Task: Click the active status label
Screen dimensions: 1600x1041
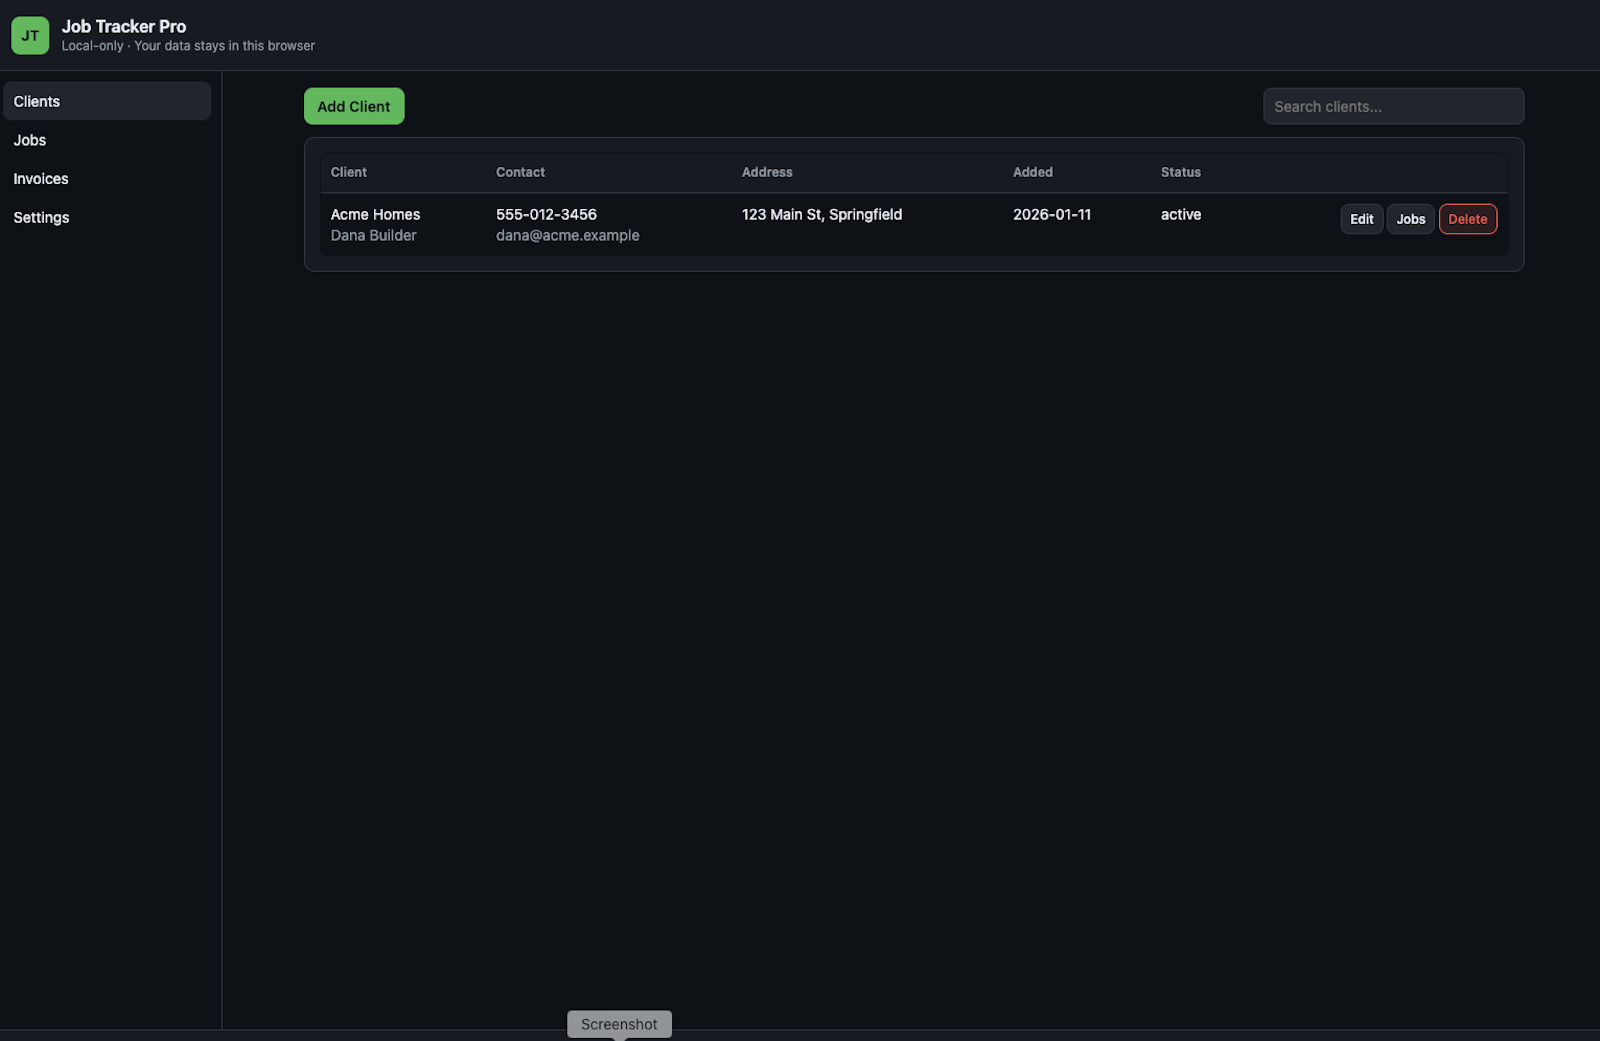Action: (x=1180, y=214)
